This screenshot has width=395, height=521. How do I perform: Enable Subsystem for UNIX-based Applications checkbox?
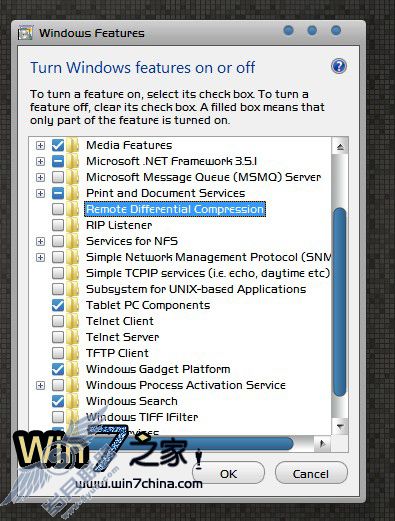tap(58, 289)
